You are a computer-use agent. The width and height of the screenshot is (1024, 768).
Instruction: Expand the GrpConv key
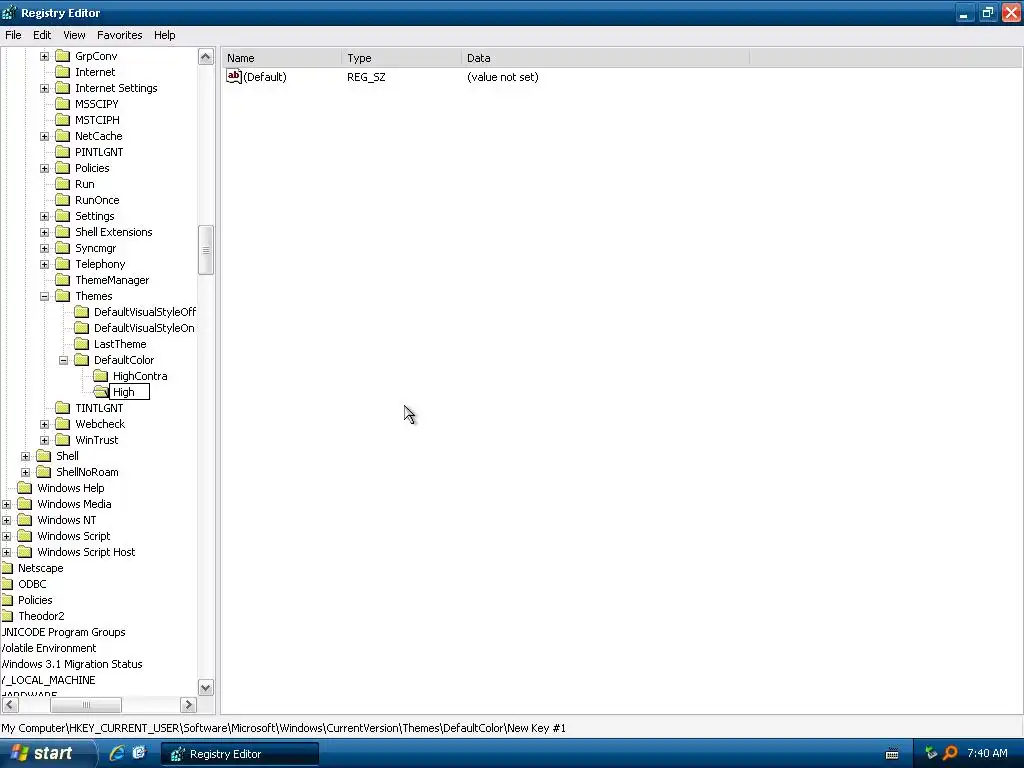click(44, 56)
